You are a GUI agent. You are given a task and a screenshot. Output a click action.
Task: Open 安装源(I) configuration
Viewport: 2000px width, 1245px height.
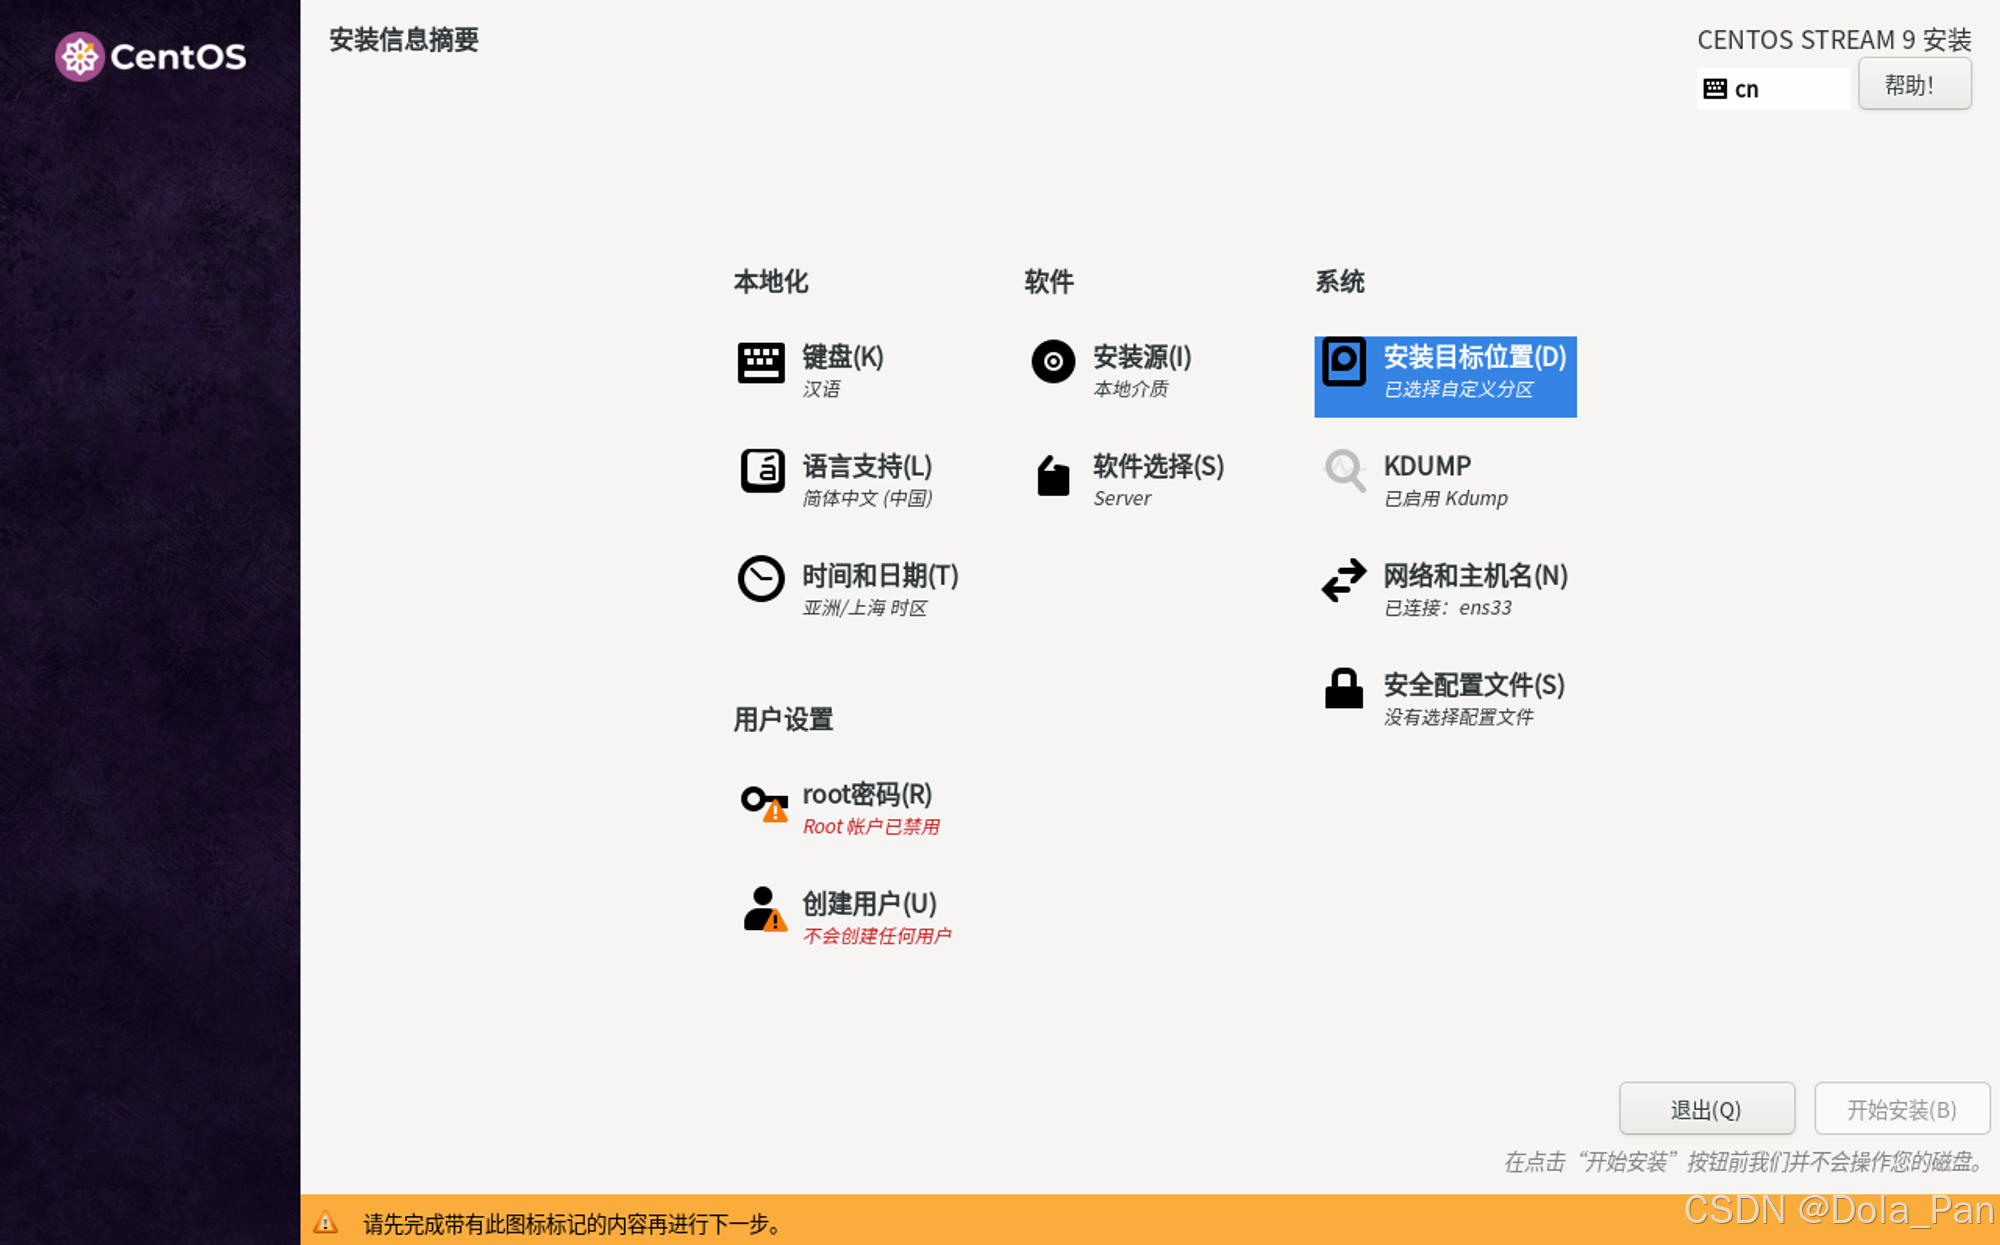(1142, 357)
